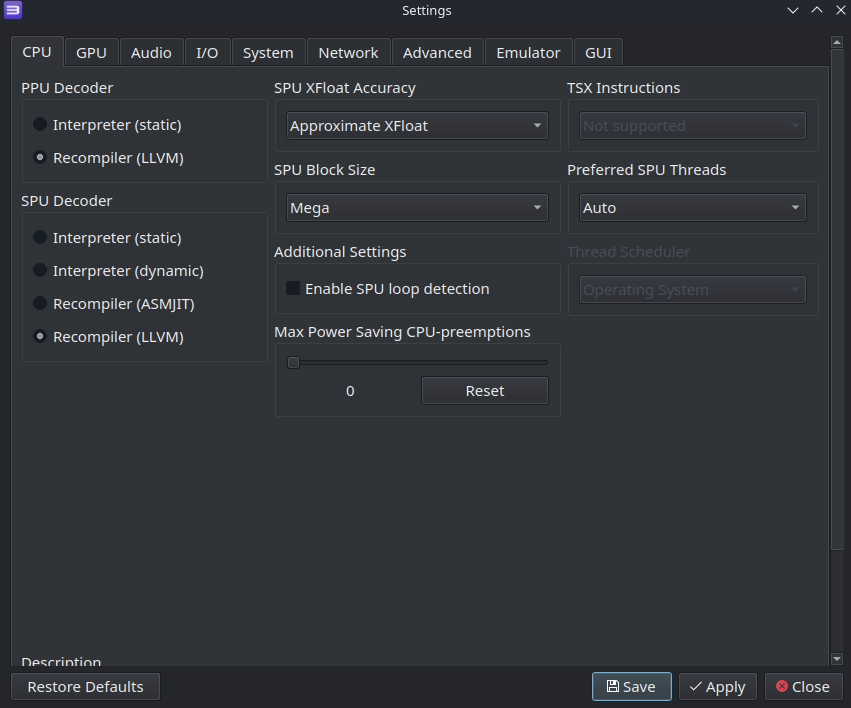Viewport: 851px width, 708px height.
Task: Open the GUI tab
Action: click(x=598, y=53)
